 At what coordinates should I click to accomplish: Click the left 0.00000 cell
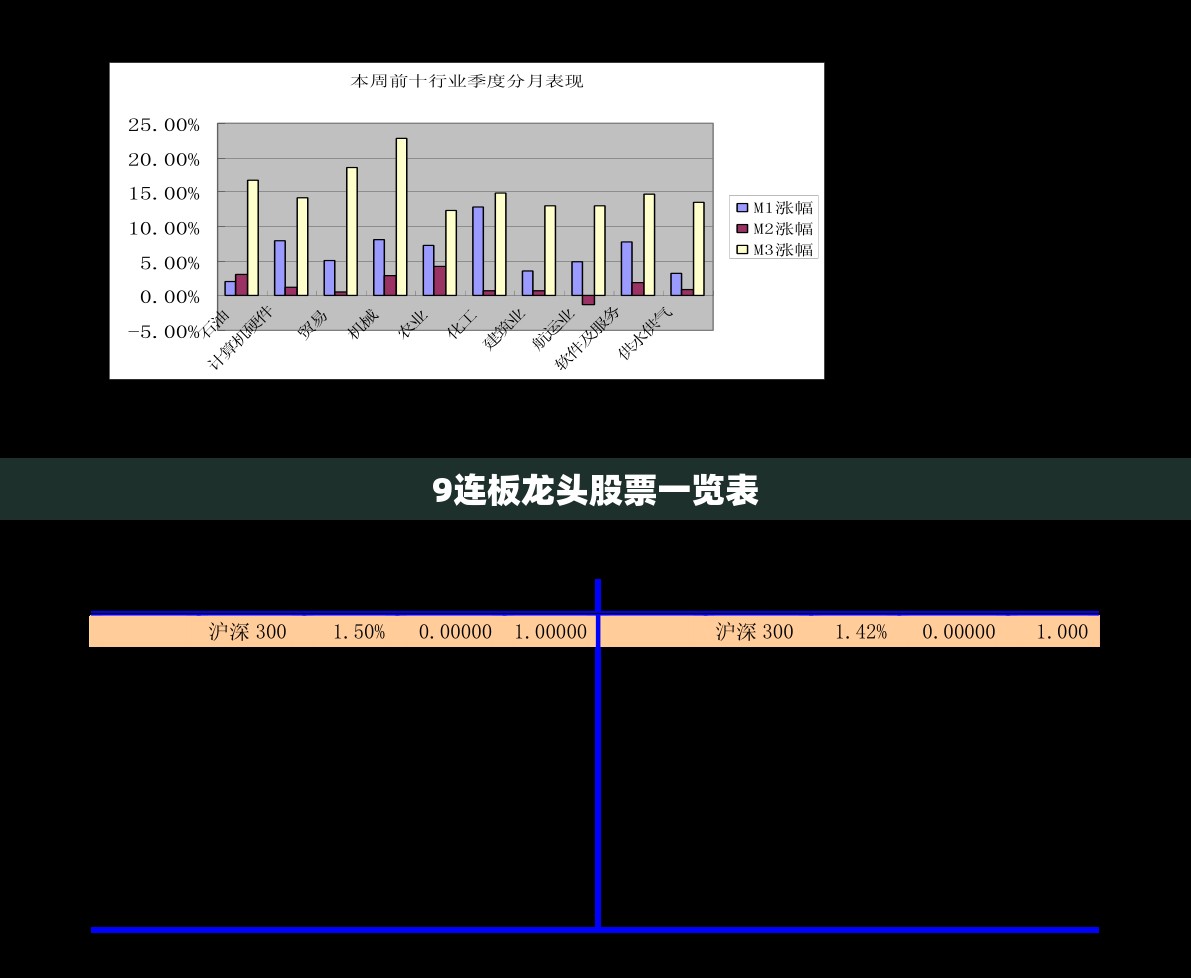click(x=455, y=632)
